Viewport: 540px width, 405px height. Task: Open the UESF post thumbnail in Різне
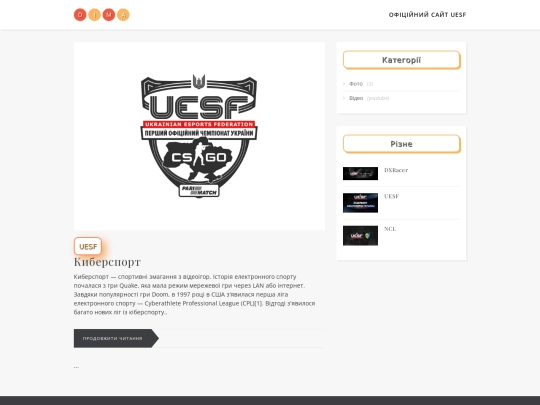point(360,203)
